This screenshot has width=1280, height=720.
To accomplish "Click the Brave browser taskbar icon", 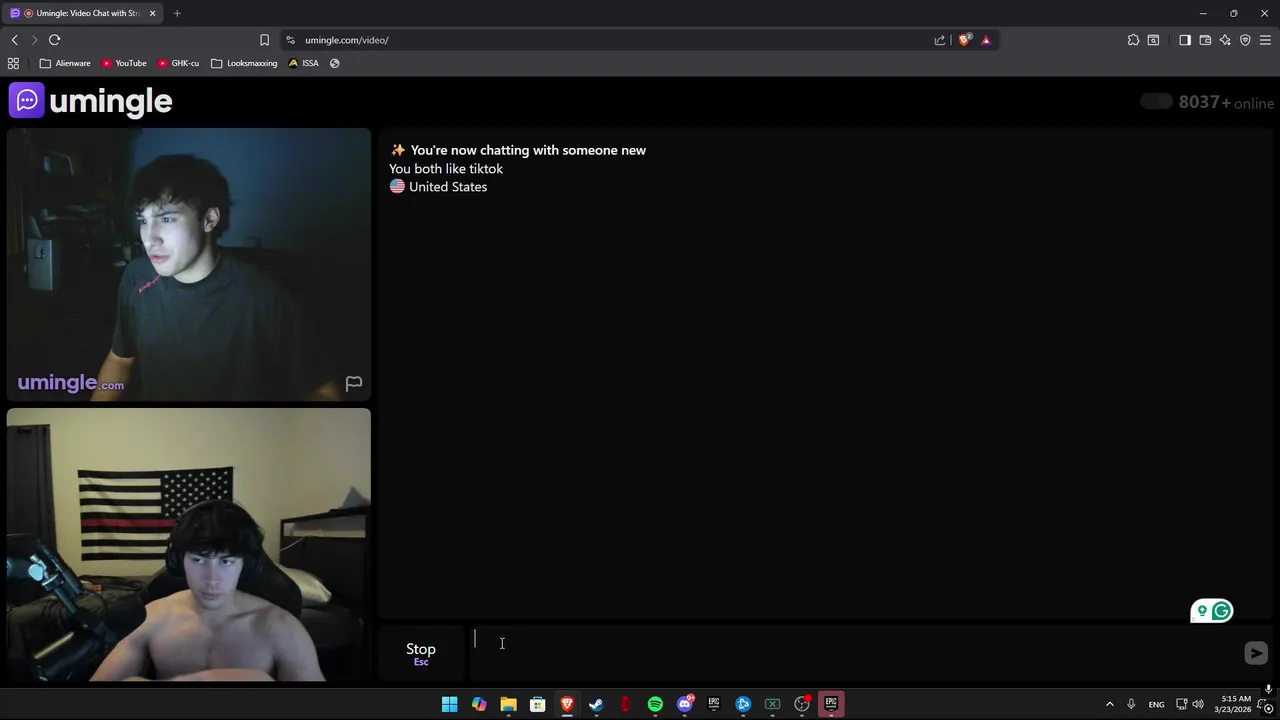I will [567, 704].
